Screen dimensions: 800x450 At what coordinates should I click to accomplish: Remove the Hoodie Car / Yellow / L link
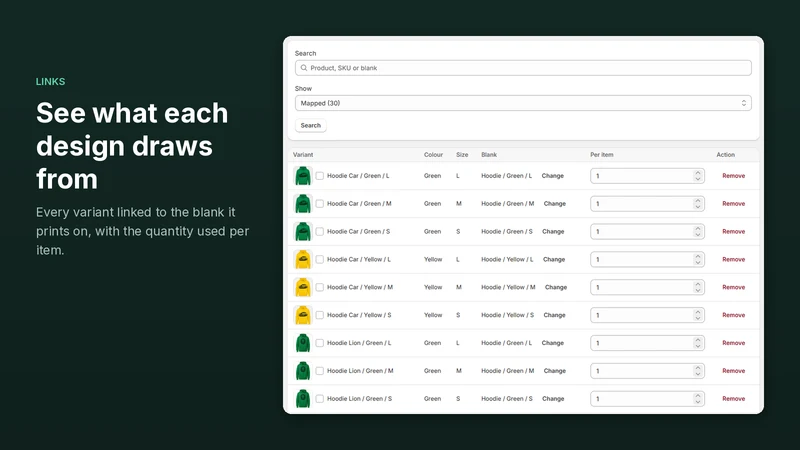click(734, 259)
